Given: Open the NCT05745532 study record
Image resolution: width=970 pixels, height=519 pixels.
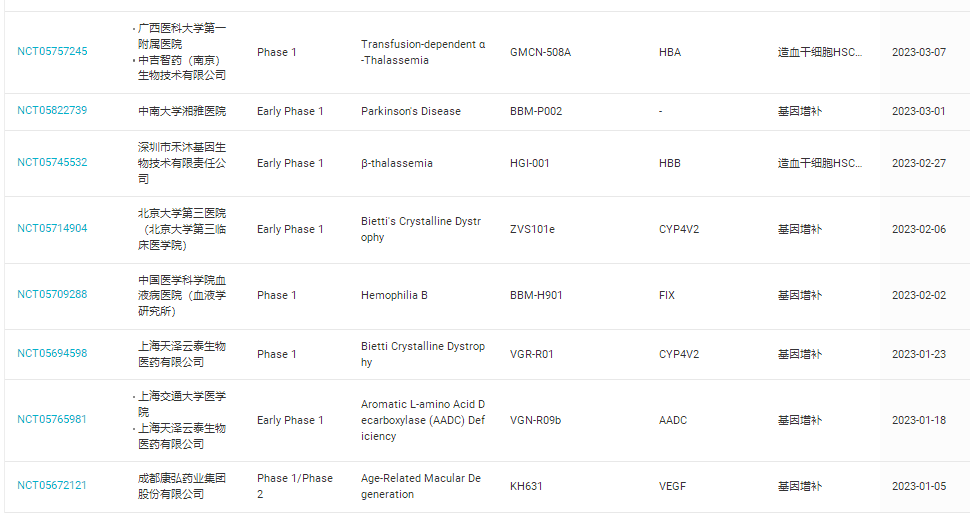Looking at the screenshot, I should tap(52, 163).
